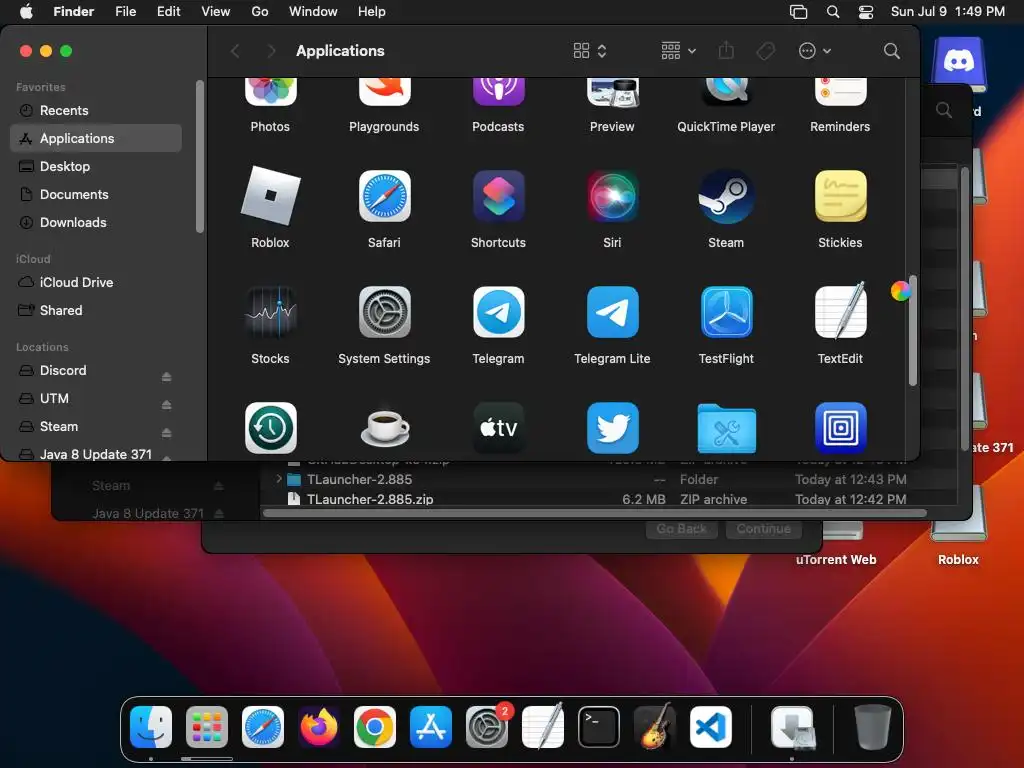Select the coffee cup app icon
This screenshot has width=1024, height=768.
point(385,428)
